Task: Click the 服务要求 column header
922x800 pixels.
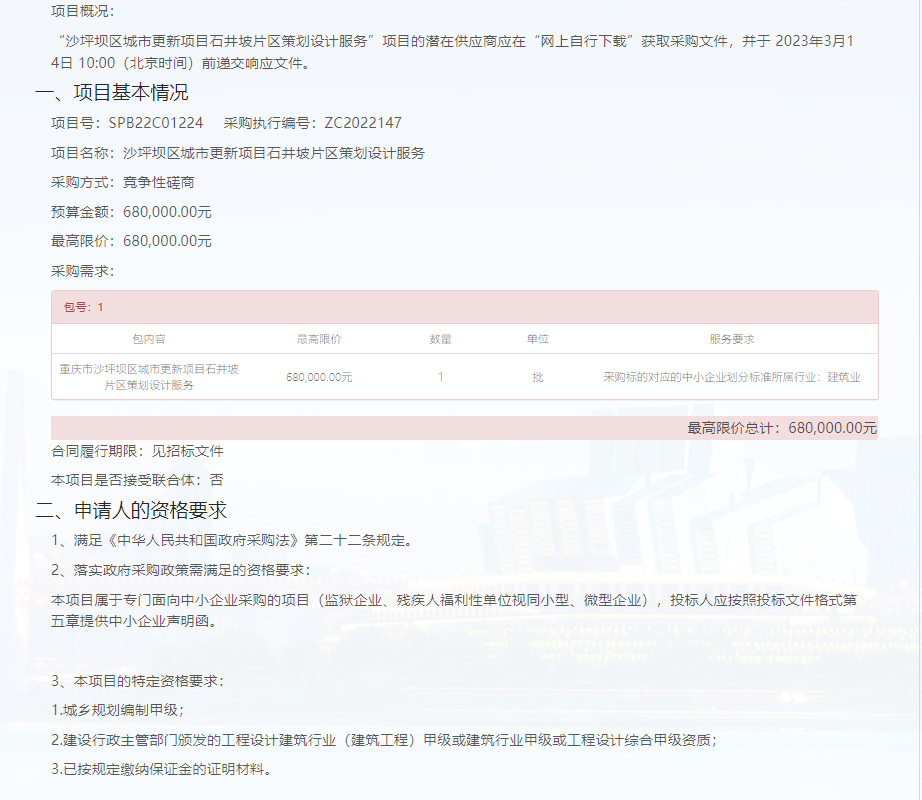Action: click(731, 339)
